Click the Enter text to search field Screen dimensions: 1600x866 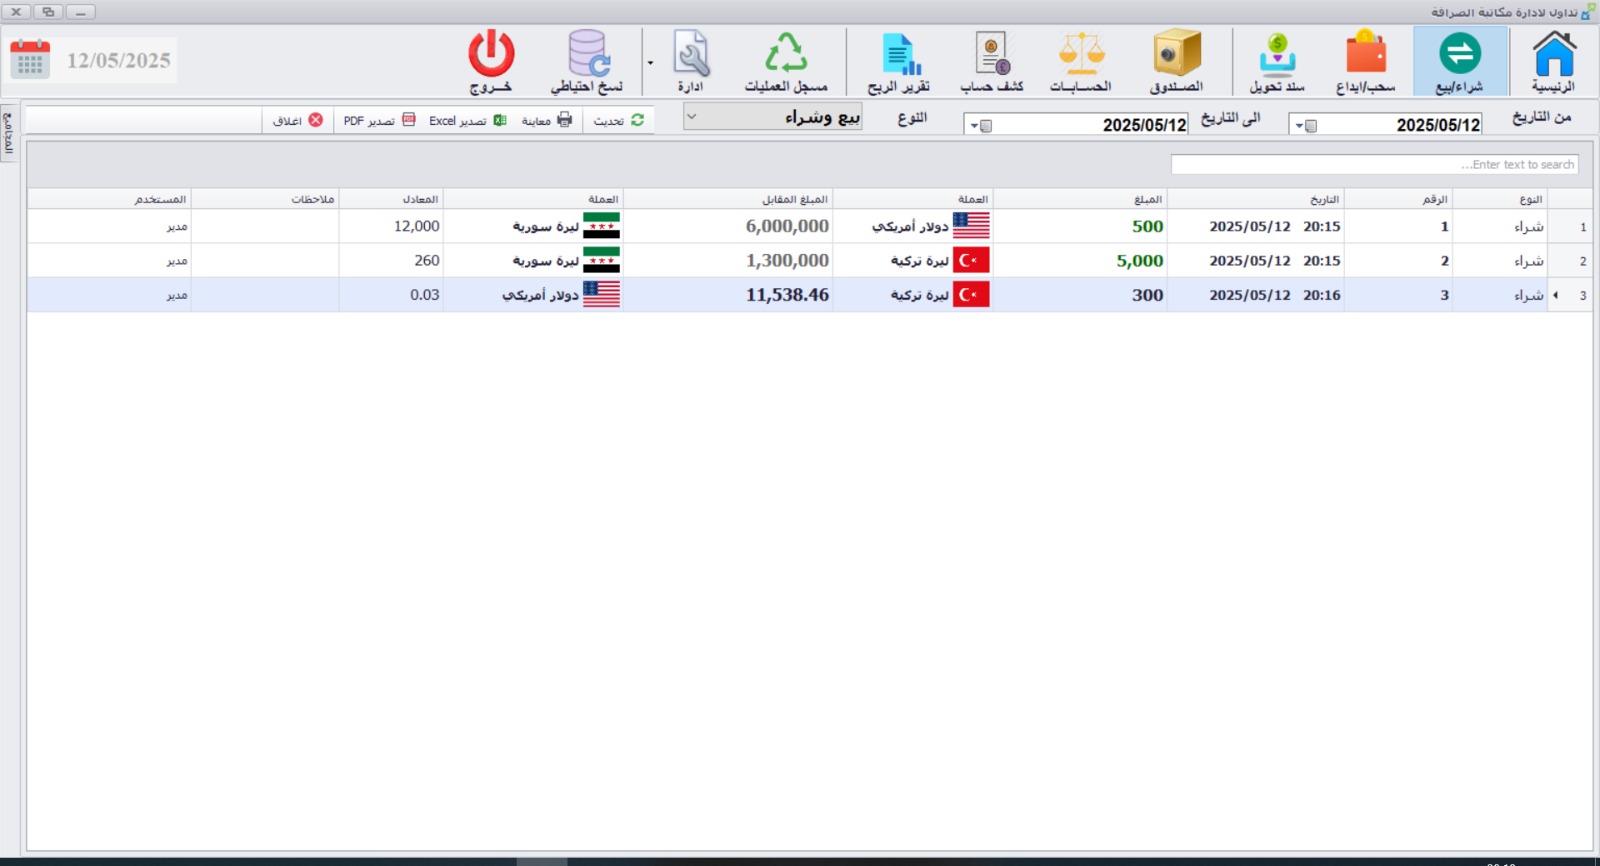(1374, 164)
